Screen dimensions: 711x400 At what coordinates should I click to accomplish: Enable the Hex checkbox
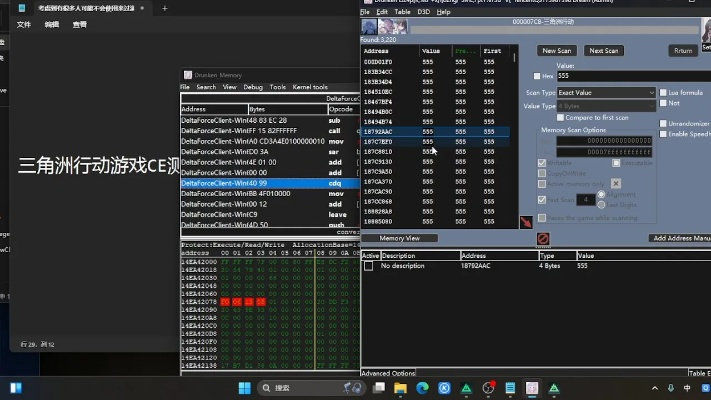(x=536, y=76)
